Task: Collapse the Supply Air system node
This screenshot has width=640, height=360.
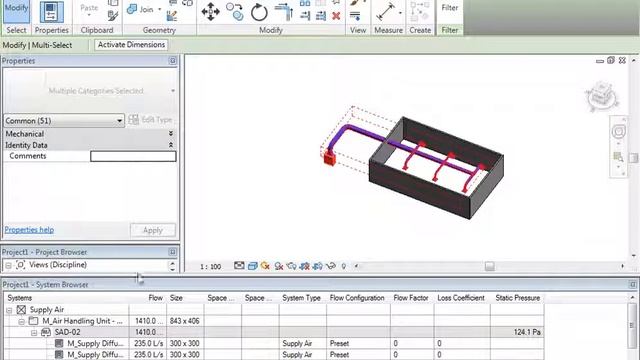Action: coord(9,310)
